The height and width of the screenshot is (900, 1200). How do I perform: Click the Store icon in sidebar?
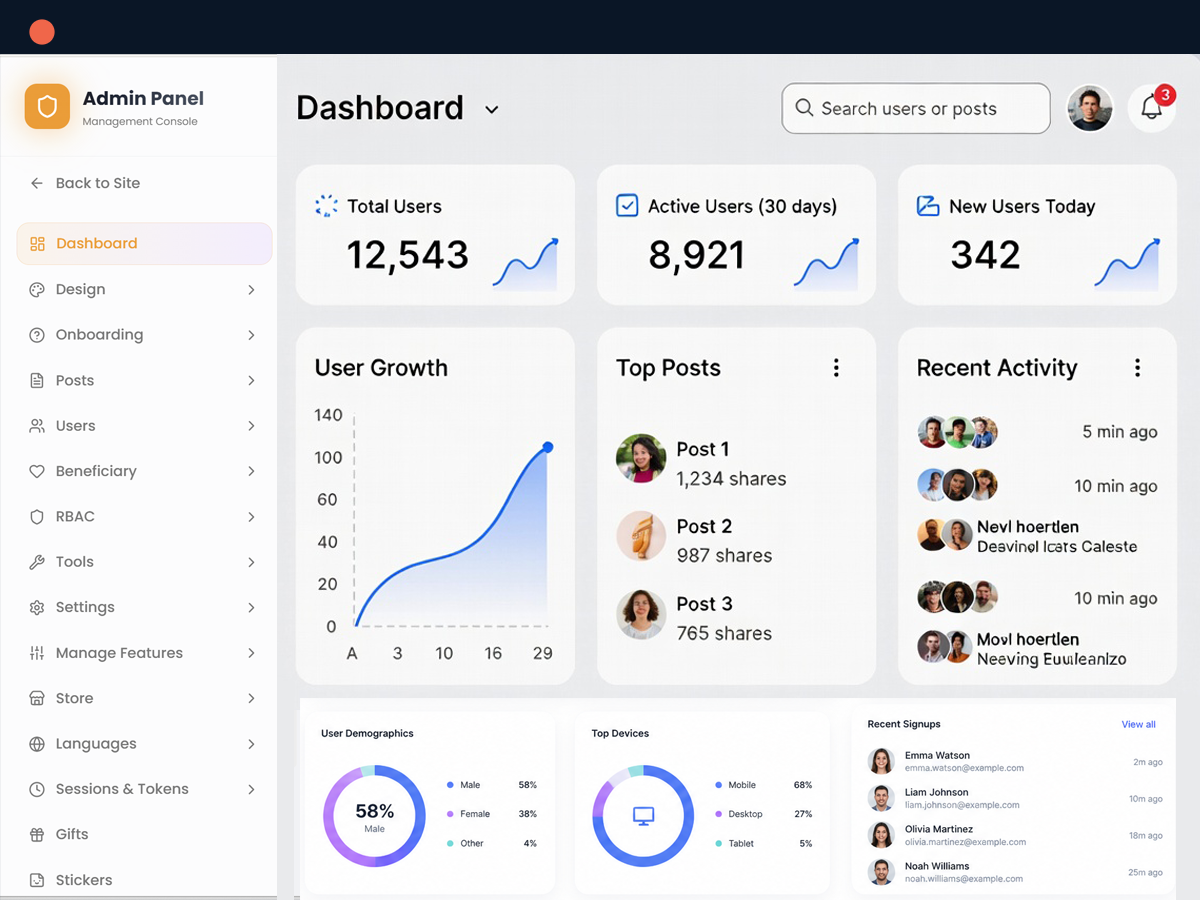point(37,698)
